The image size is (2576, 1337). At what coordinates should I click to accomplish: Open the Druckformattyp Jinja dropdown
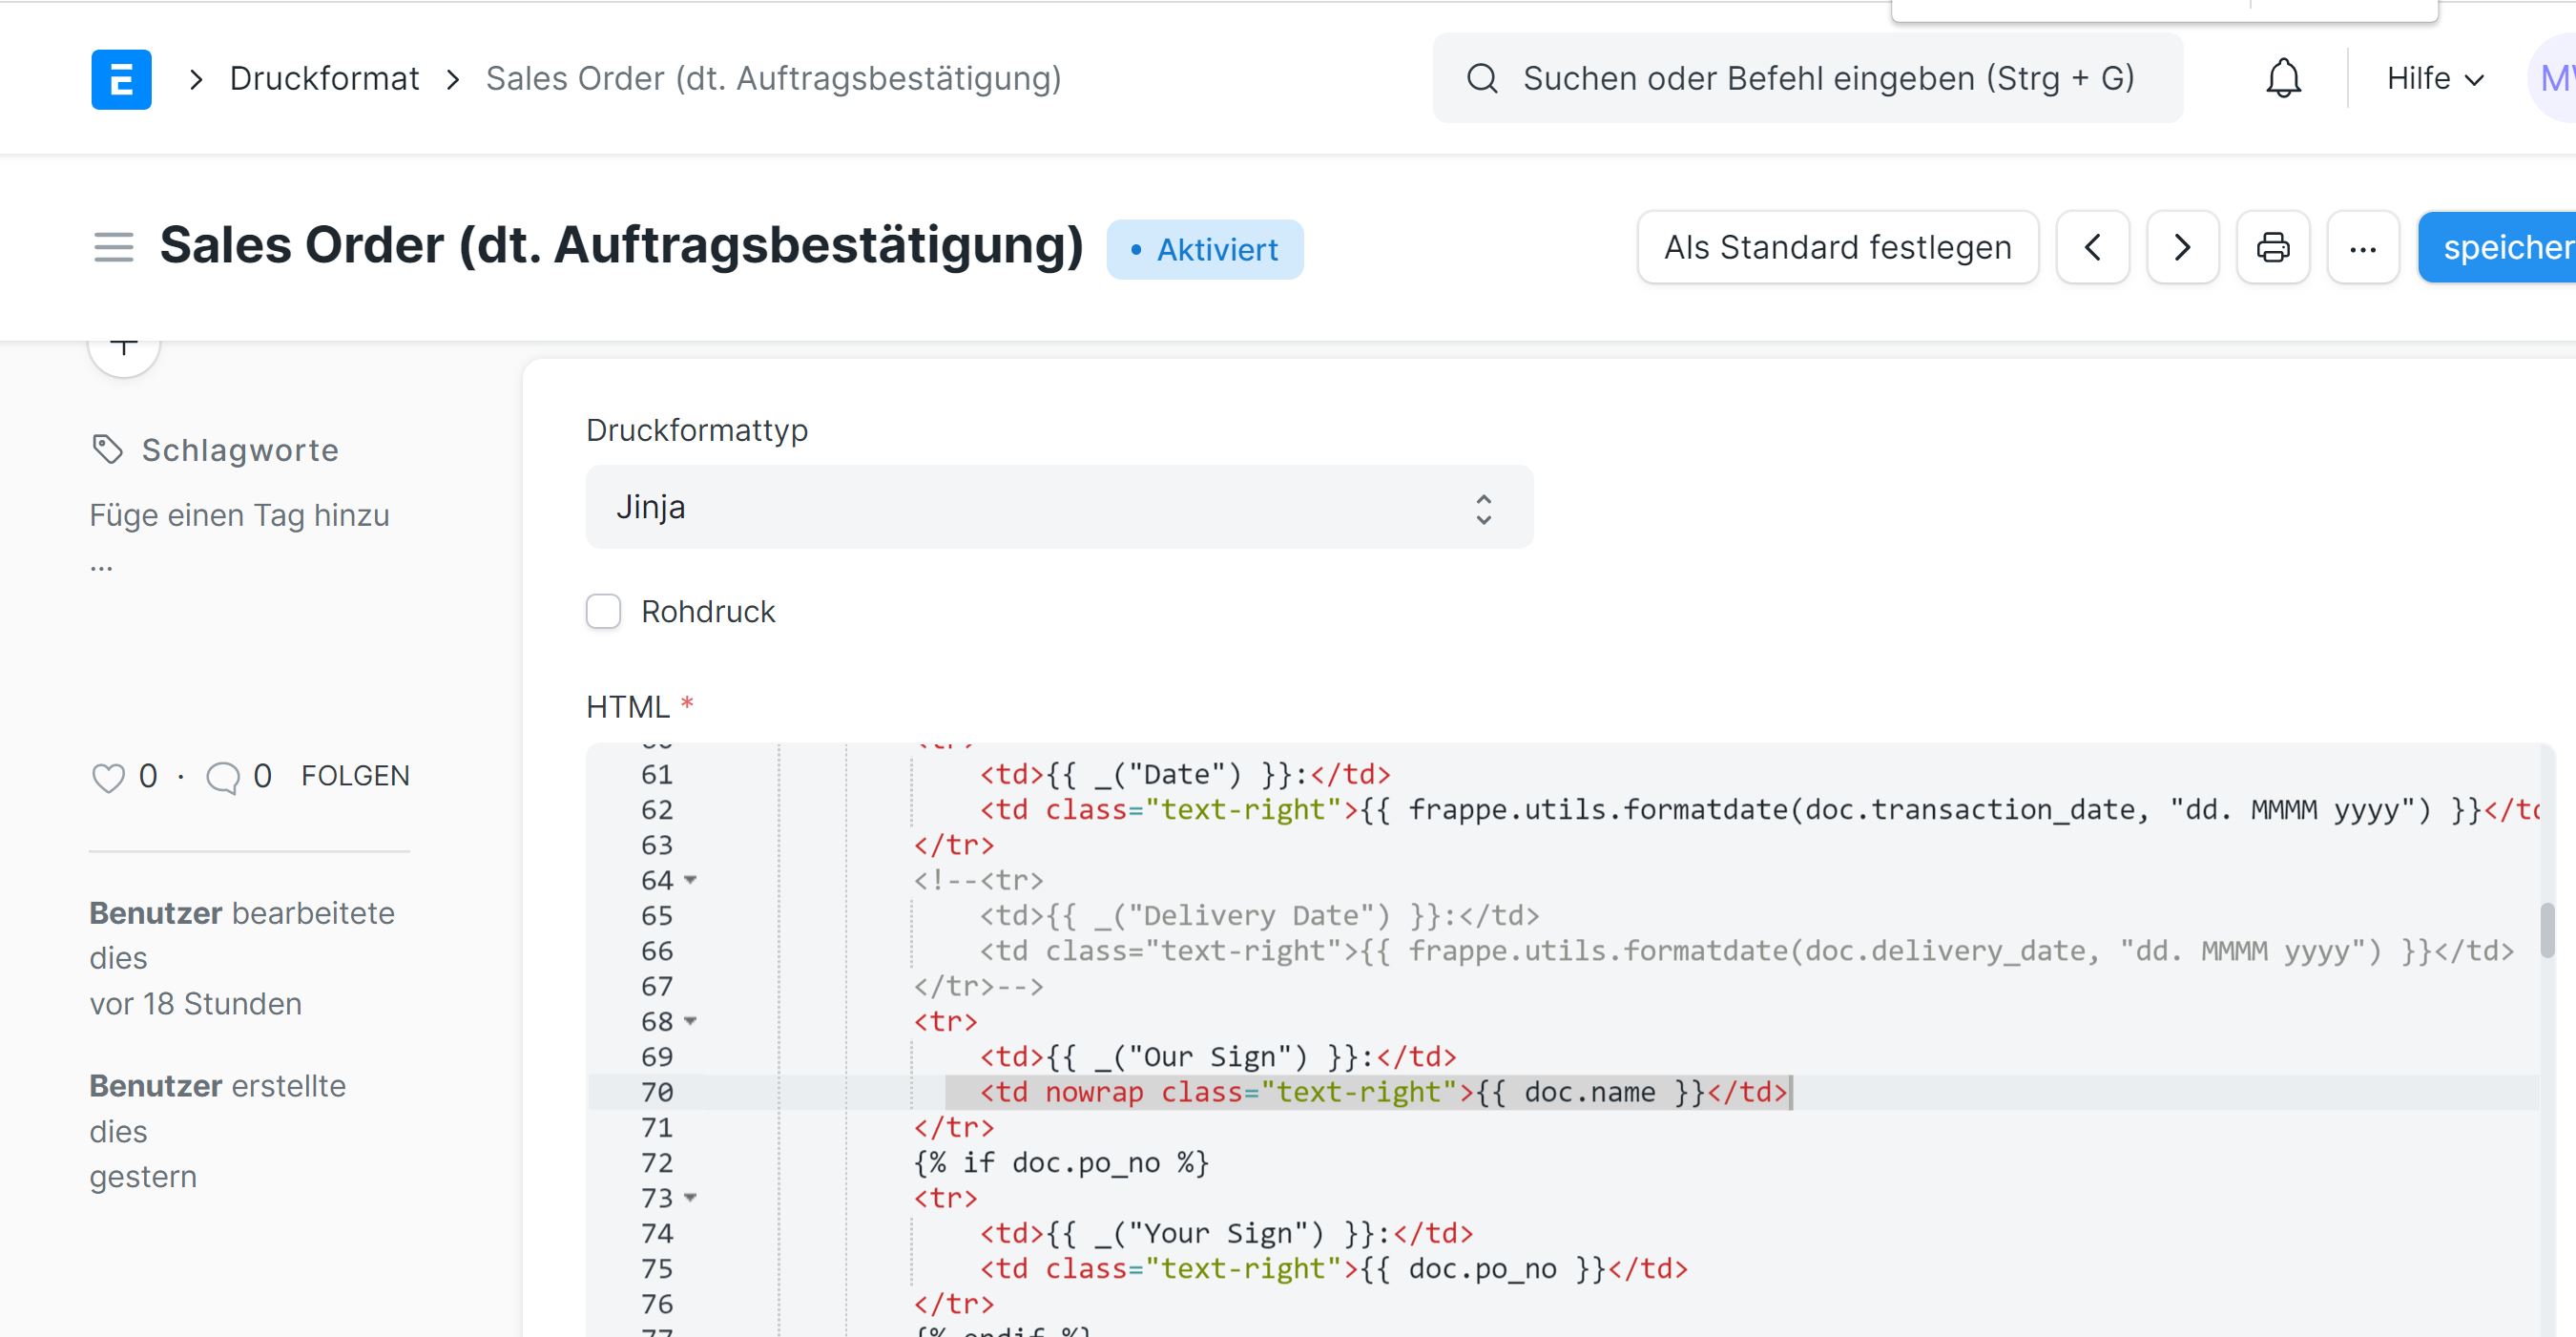click(x=1059, y=507)
